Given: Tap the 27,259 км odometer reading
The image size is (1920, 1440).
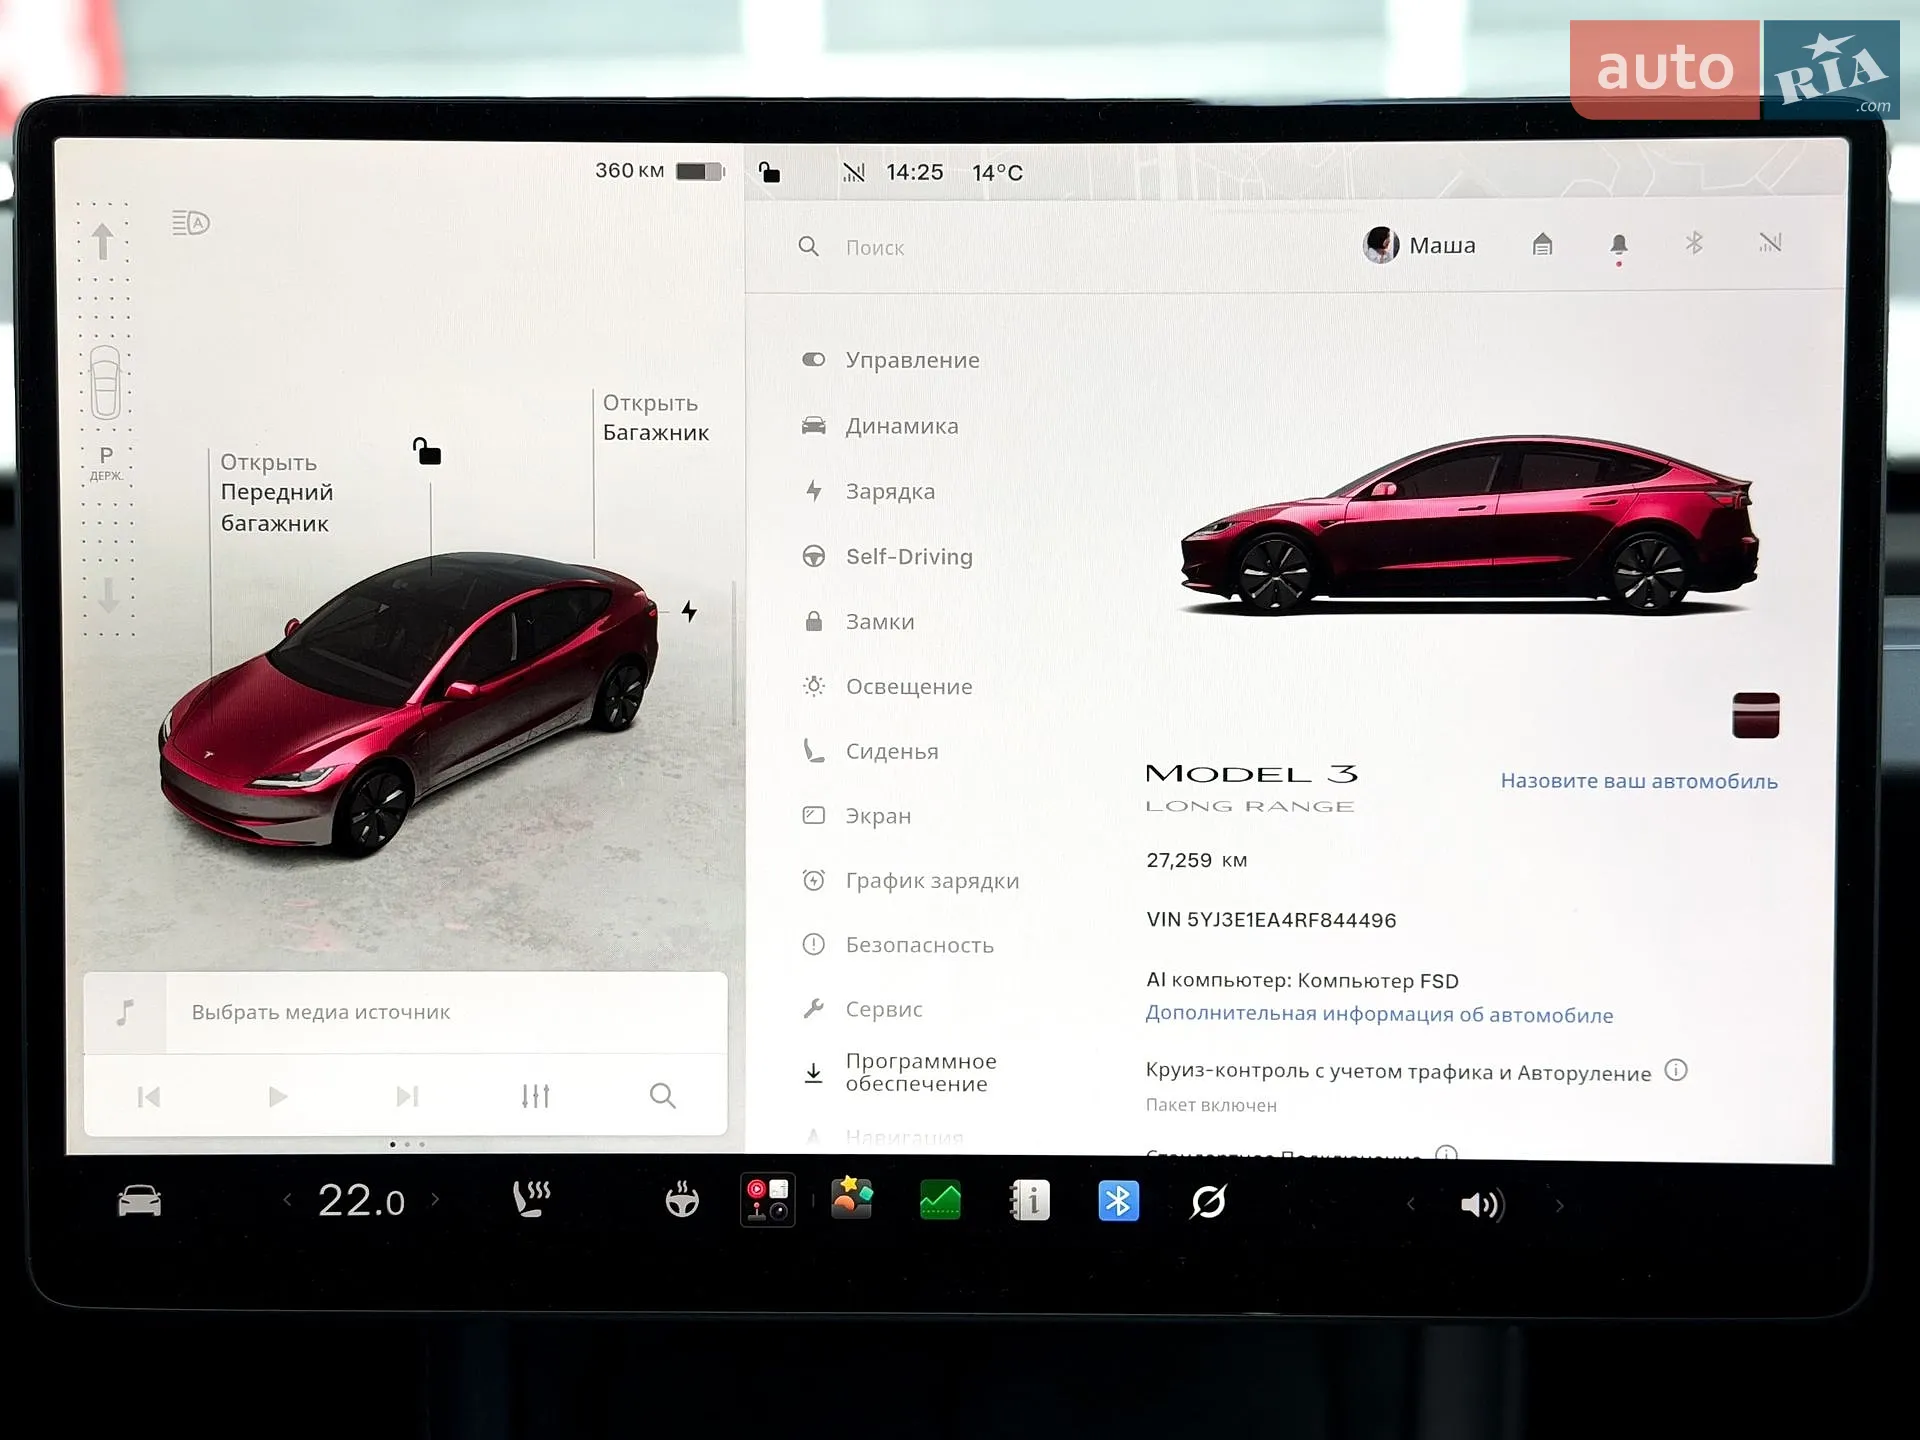Looking at the screenshot, I should 1196,860.
